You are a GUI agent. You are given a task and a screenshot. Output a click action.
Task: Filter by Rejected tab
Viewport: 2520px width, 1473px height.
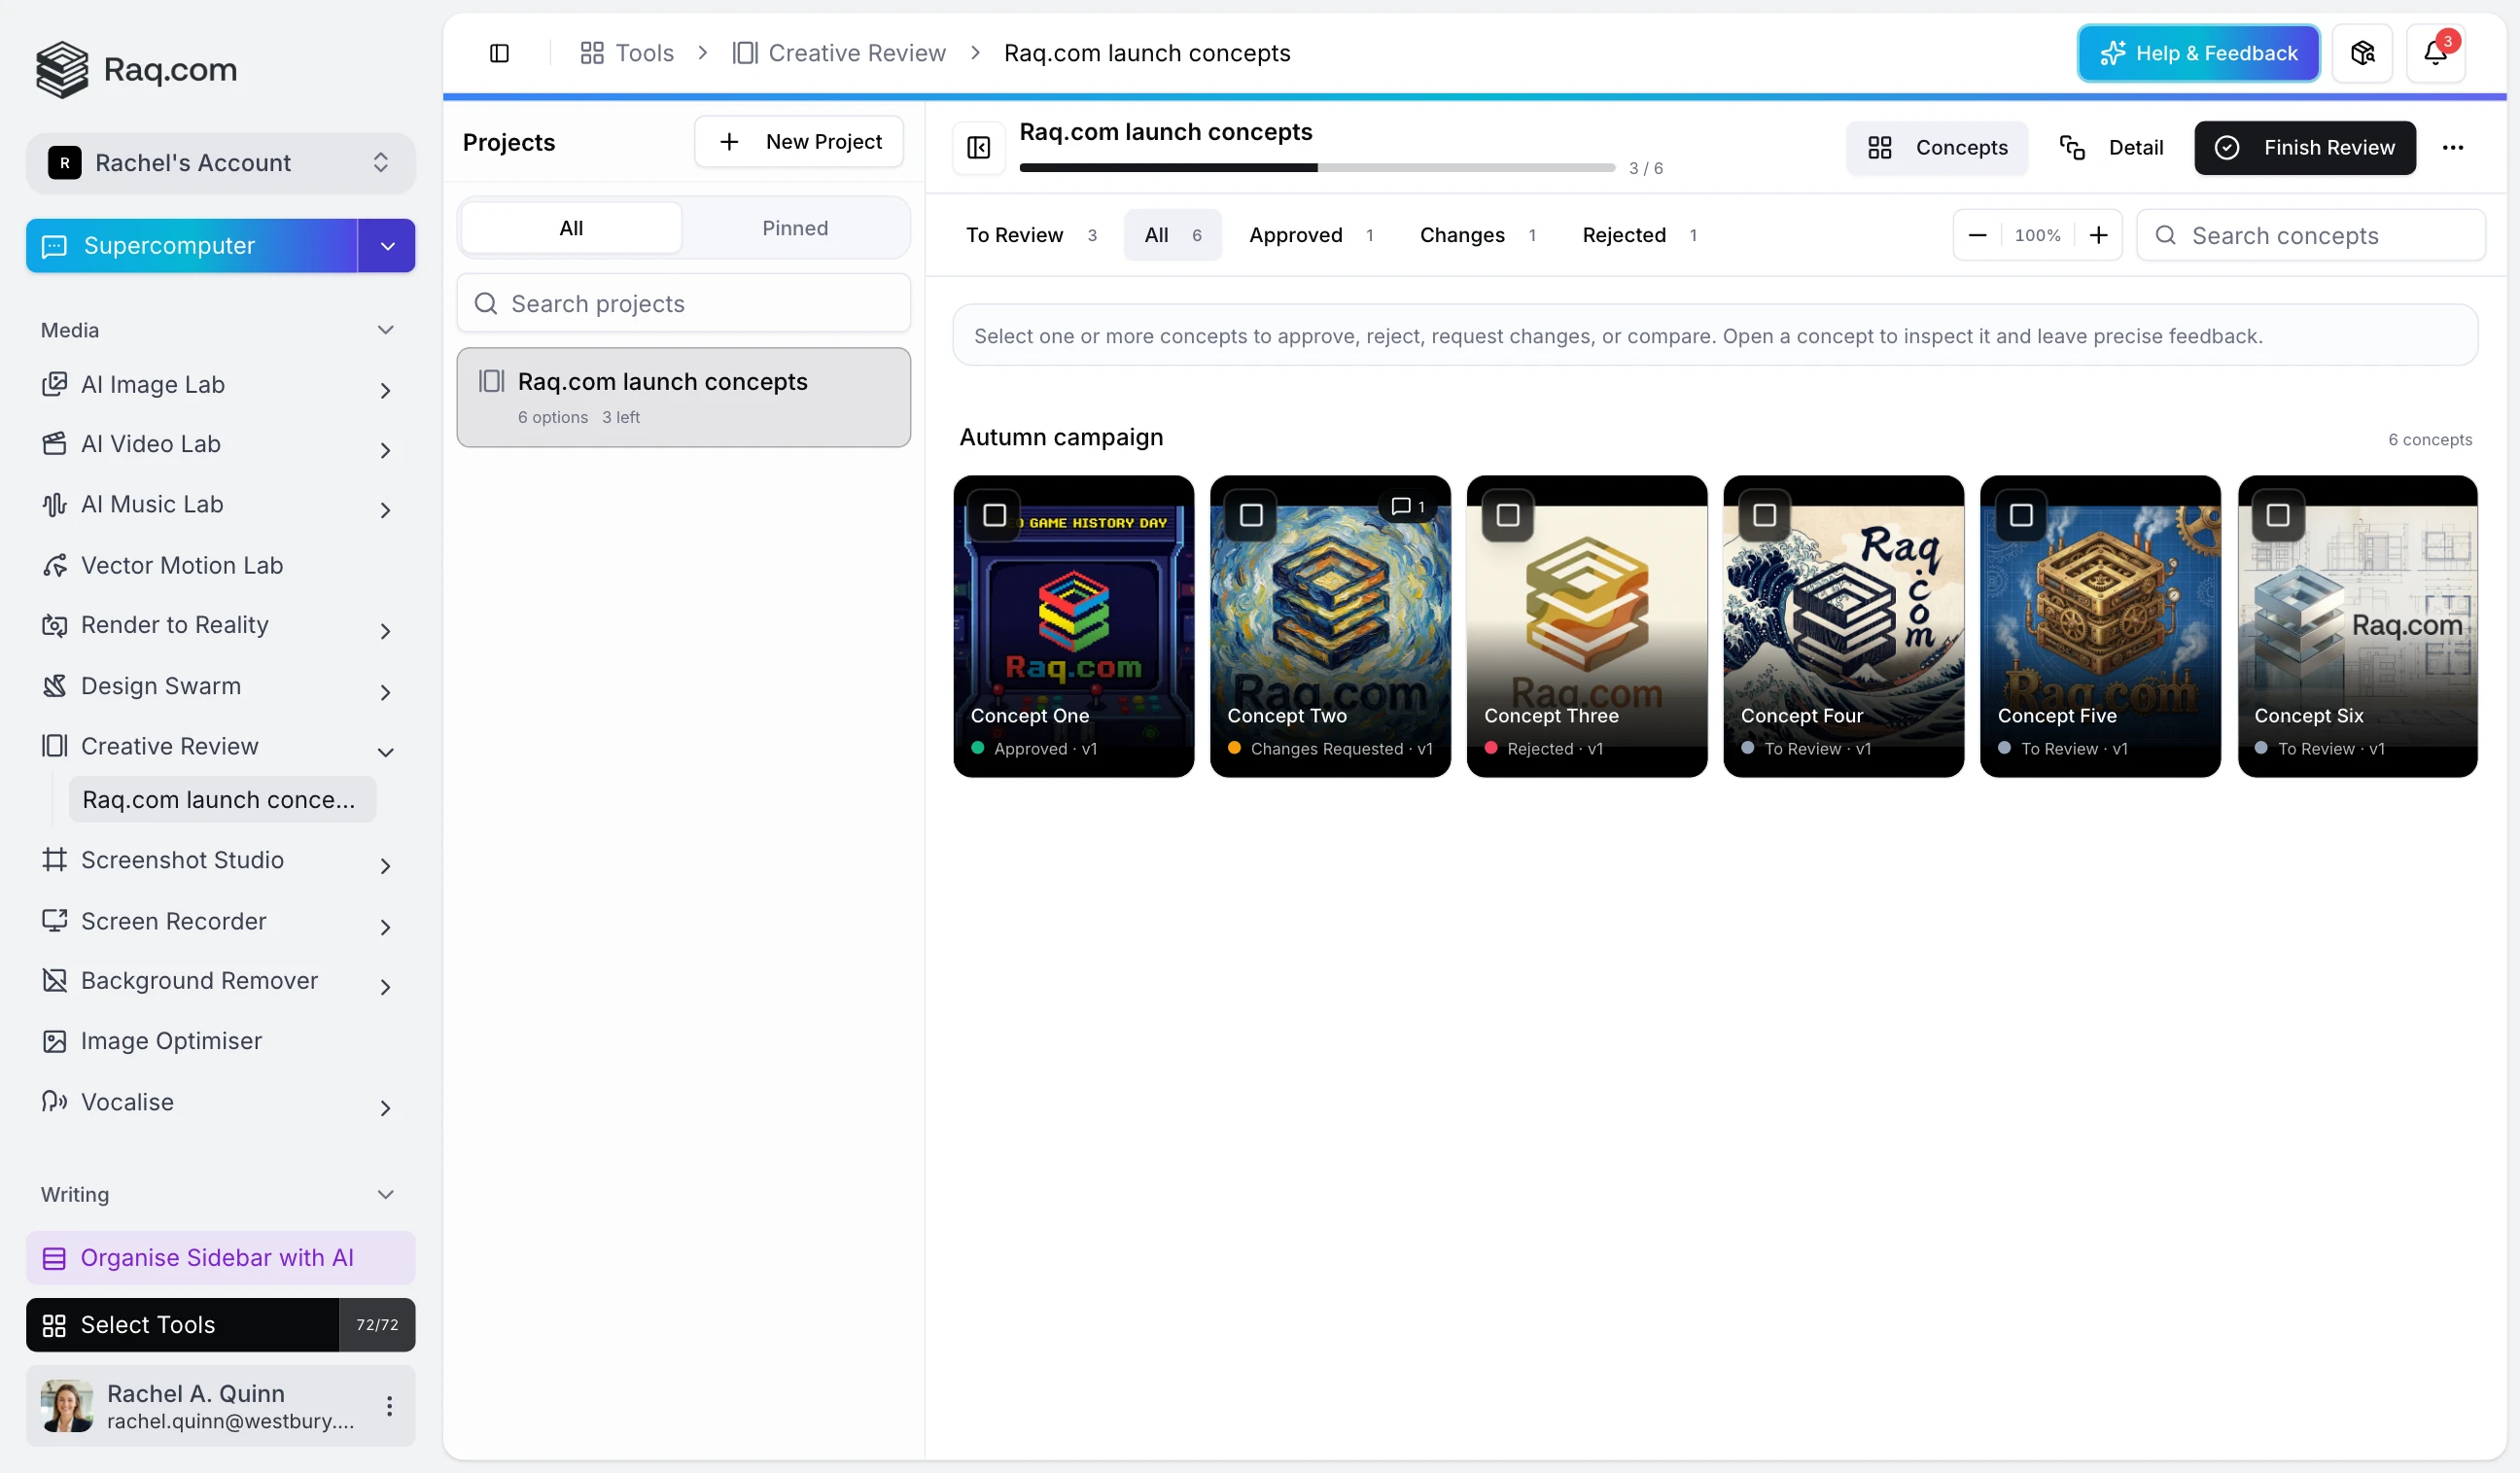click(x=1640, y=235)
